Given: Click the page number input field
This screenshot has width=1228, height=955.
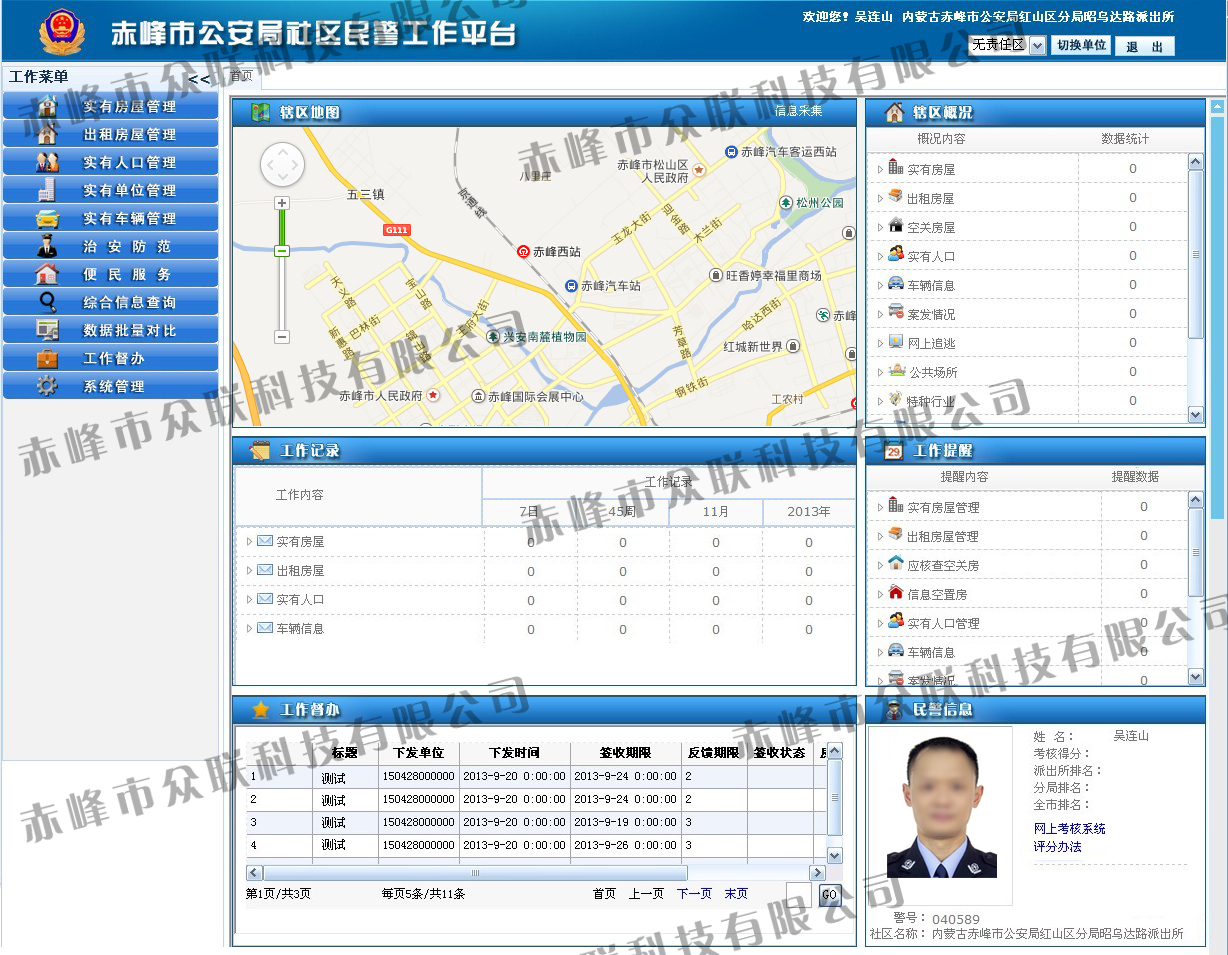Looking at the screenshot, I should tap(799, 895).
